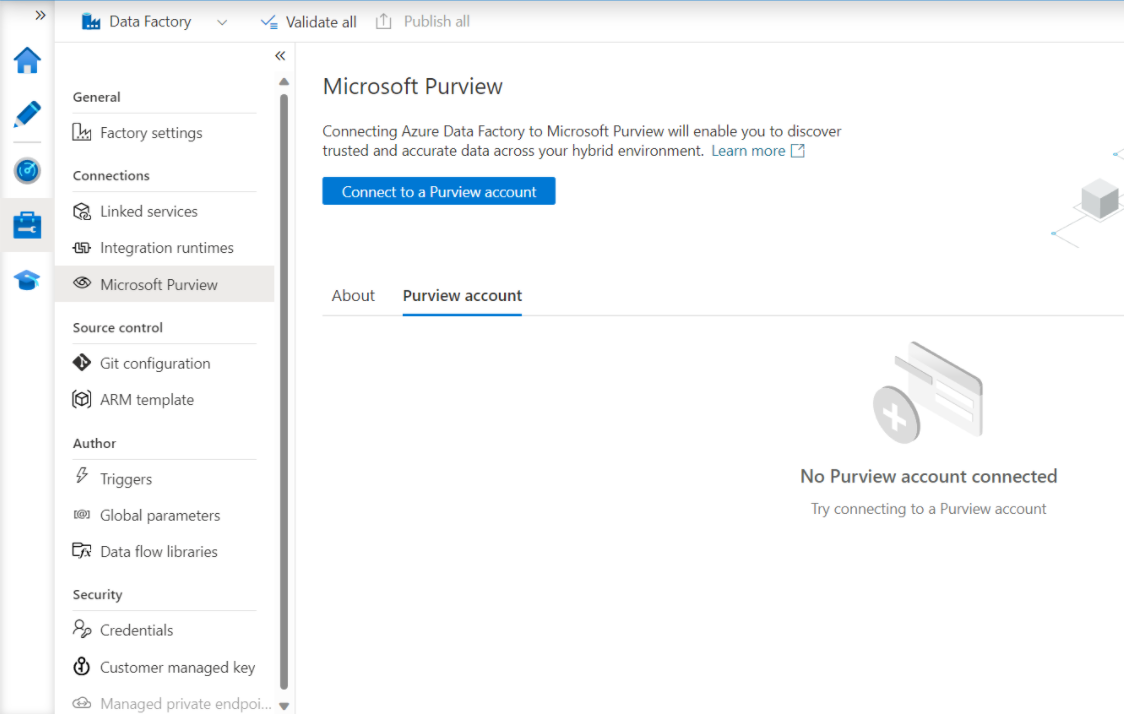Open the Learning center graduation cap icon
1124x714 pixels.
27,280
